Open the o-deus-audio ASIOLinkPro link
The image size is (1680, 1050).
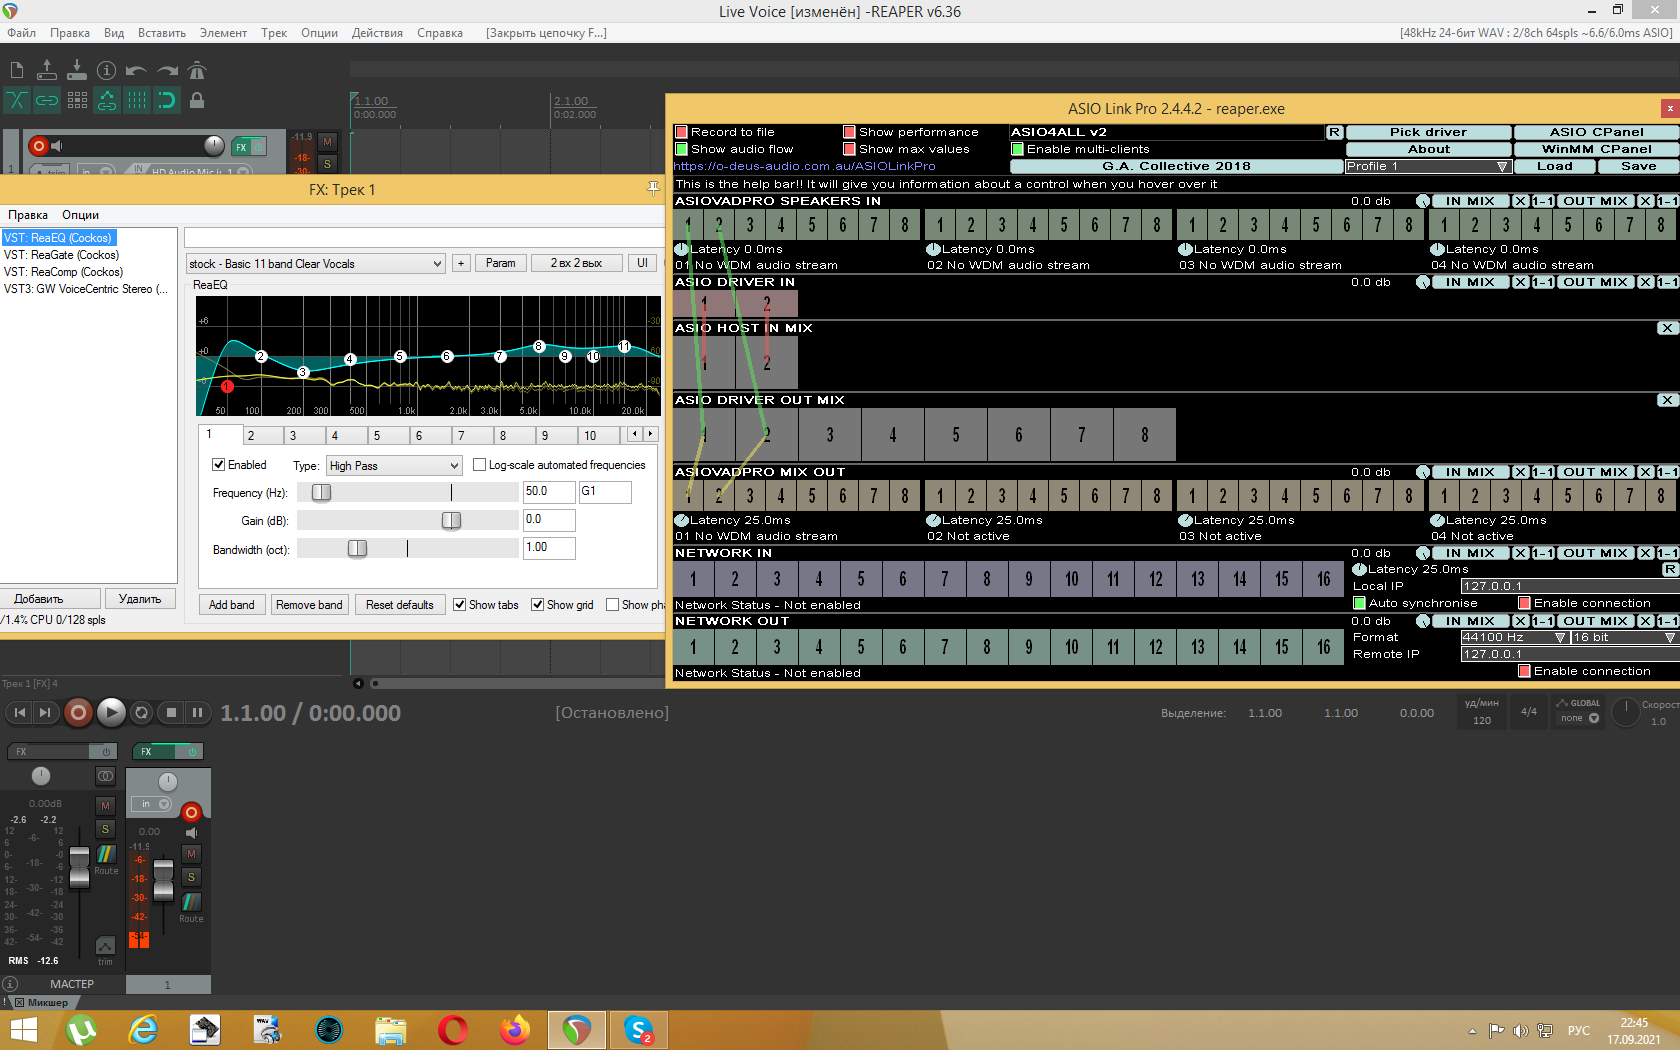click(x=805, y=166)
